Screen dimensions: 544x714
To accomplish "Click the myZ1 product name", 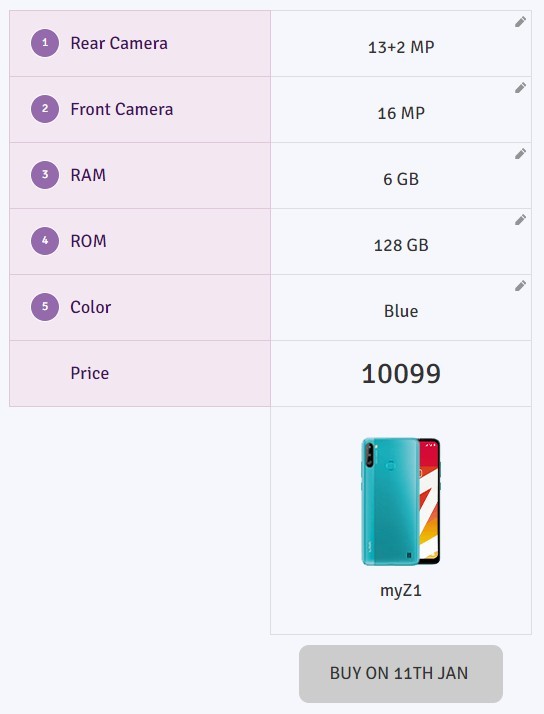I will [x=401, y=591].
